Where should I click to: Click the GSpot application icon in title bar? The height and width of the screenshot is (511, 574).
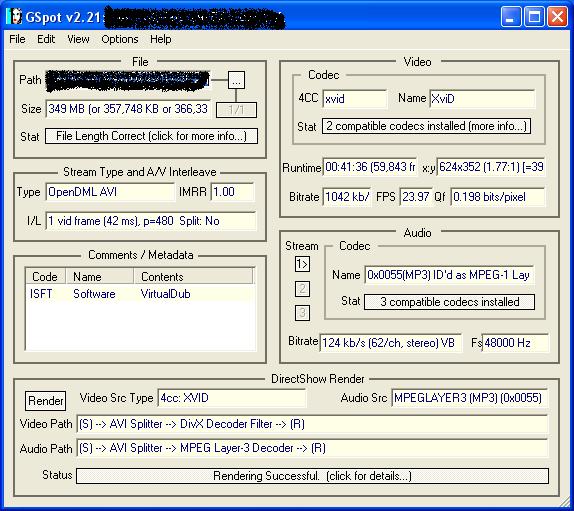tap(15, 16)
